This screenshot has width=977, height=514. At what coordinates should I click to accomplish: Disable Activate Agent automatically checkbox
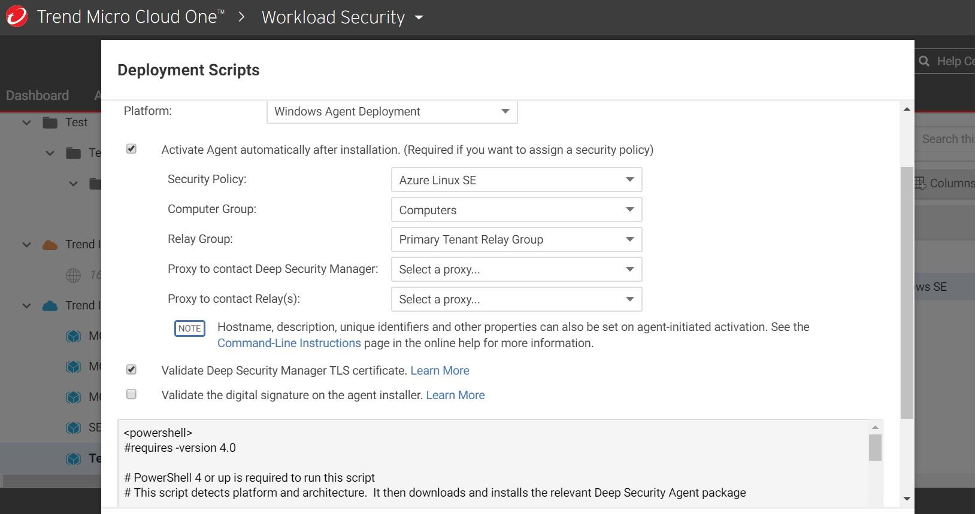[131, 149]
